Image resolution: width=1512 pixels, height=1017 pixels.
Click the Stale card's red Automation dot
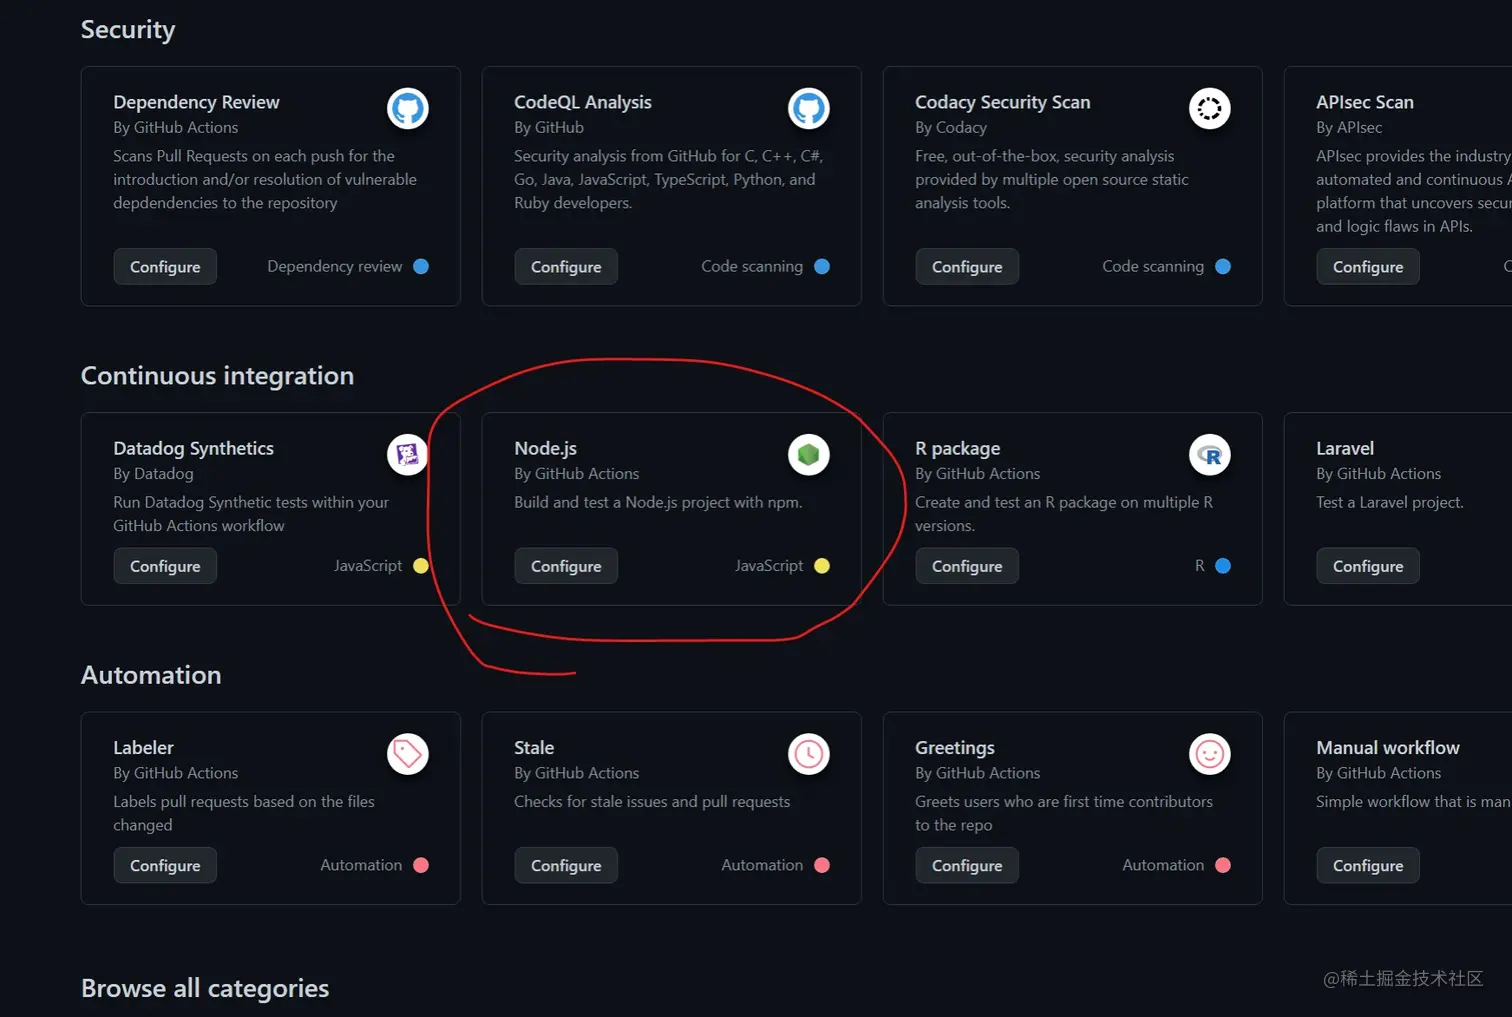[x=822, y=865]
